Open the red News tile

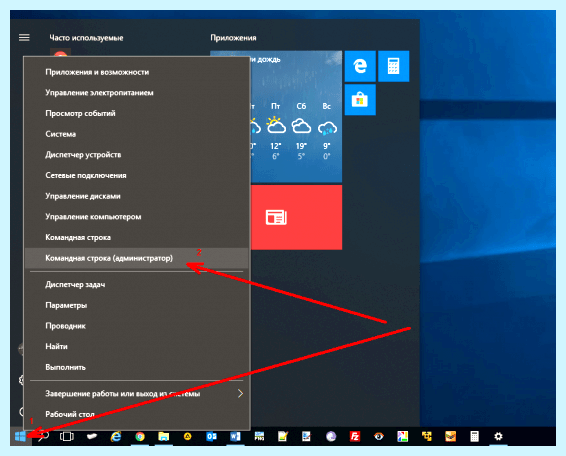(296, 217)
